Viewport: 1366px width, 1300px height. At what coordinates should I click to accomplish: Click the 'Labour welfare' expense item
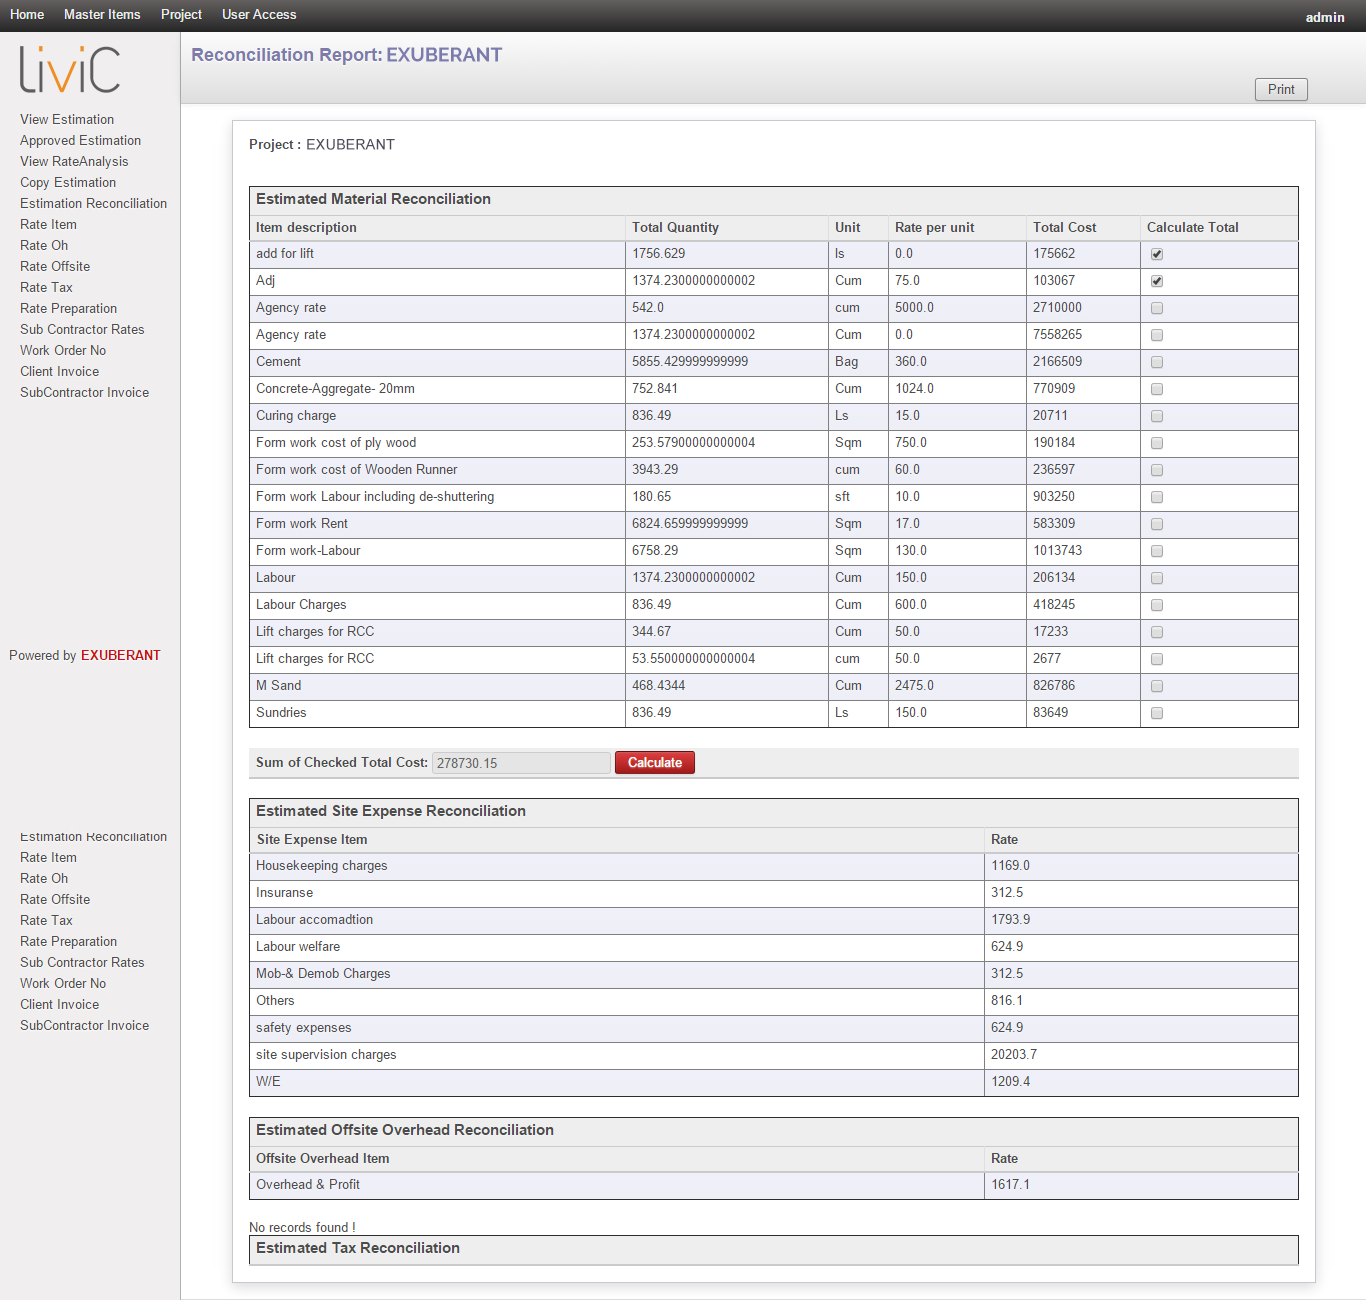click(298, 947)
